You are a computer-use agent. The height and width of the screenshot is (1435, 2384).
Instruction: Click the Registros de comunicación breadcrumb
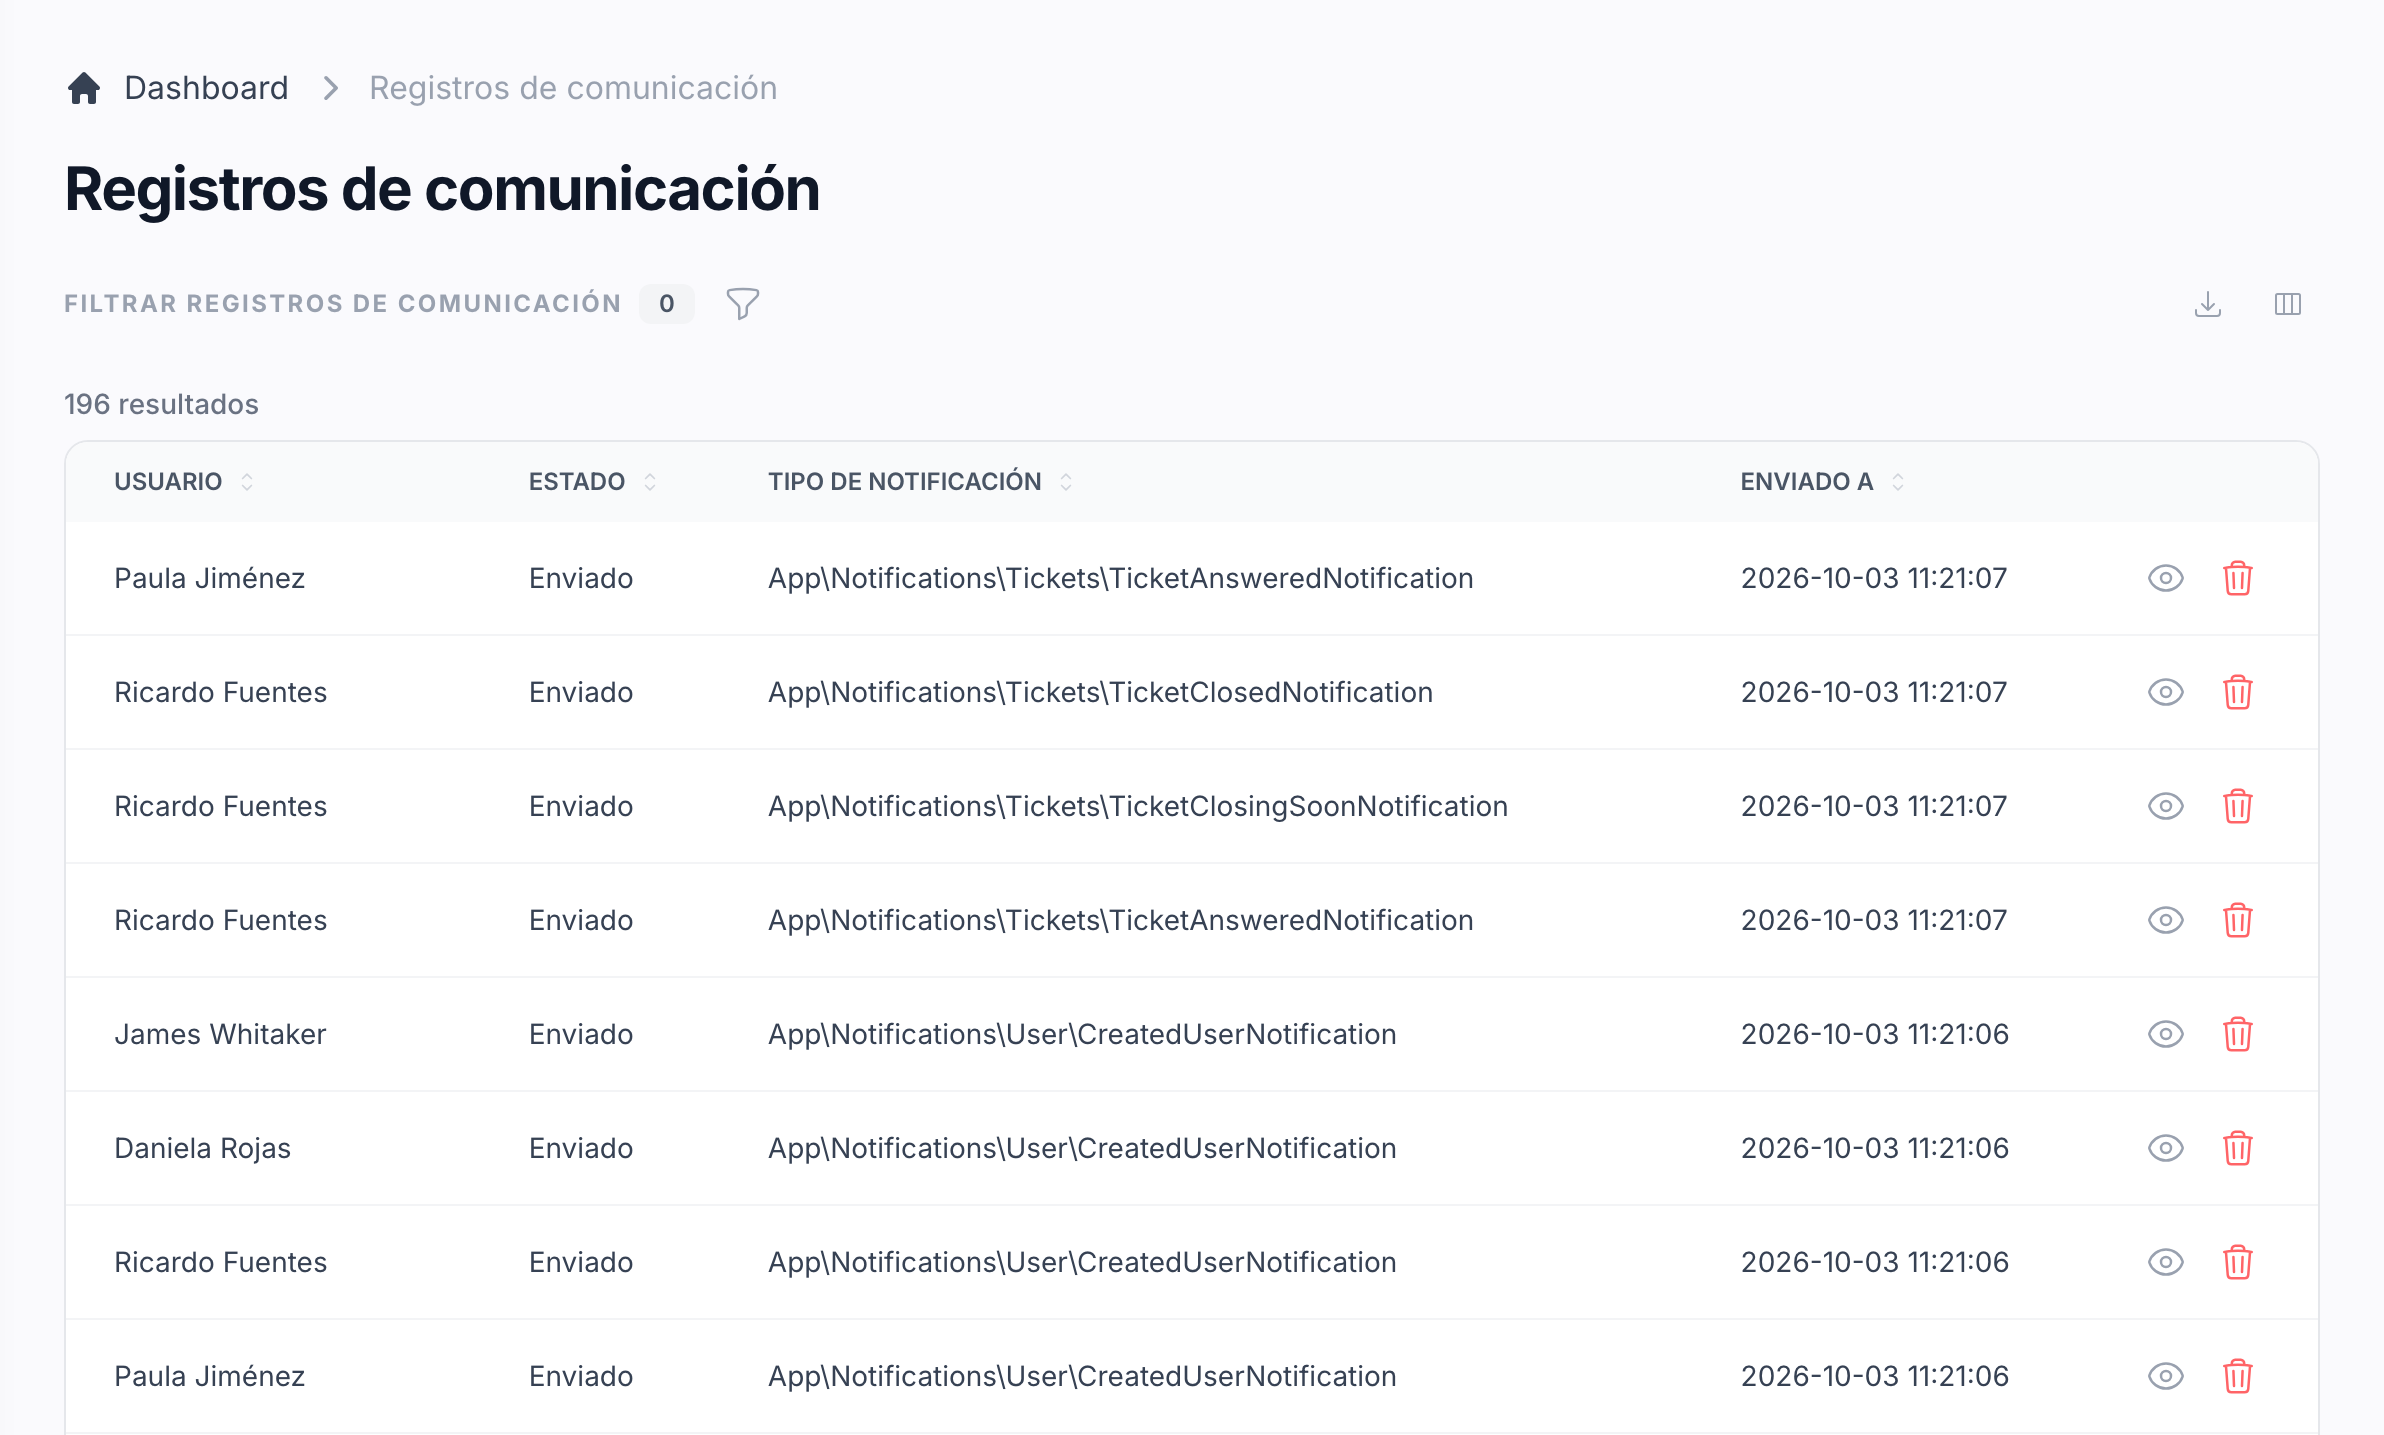tap(573, 88)
